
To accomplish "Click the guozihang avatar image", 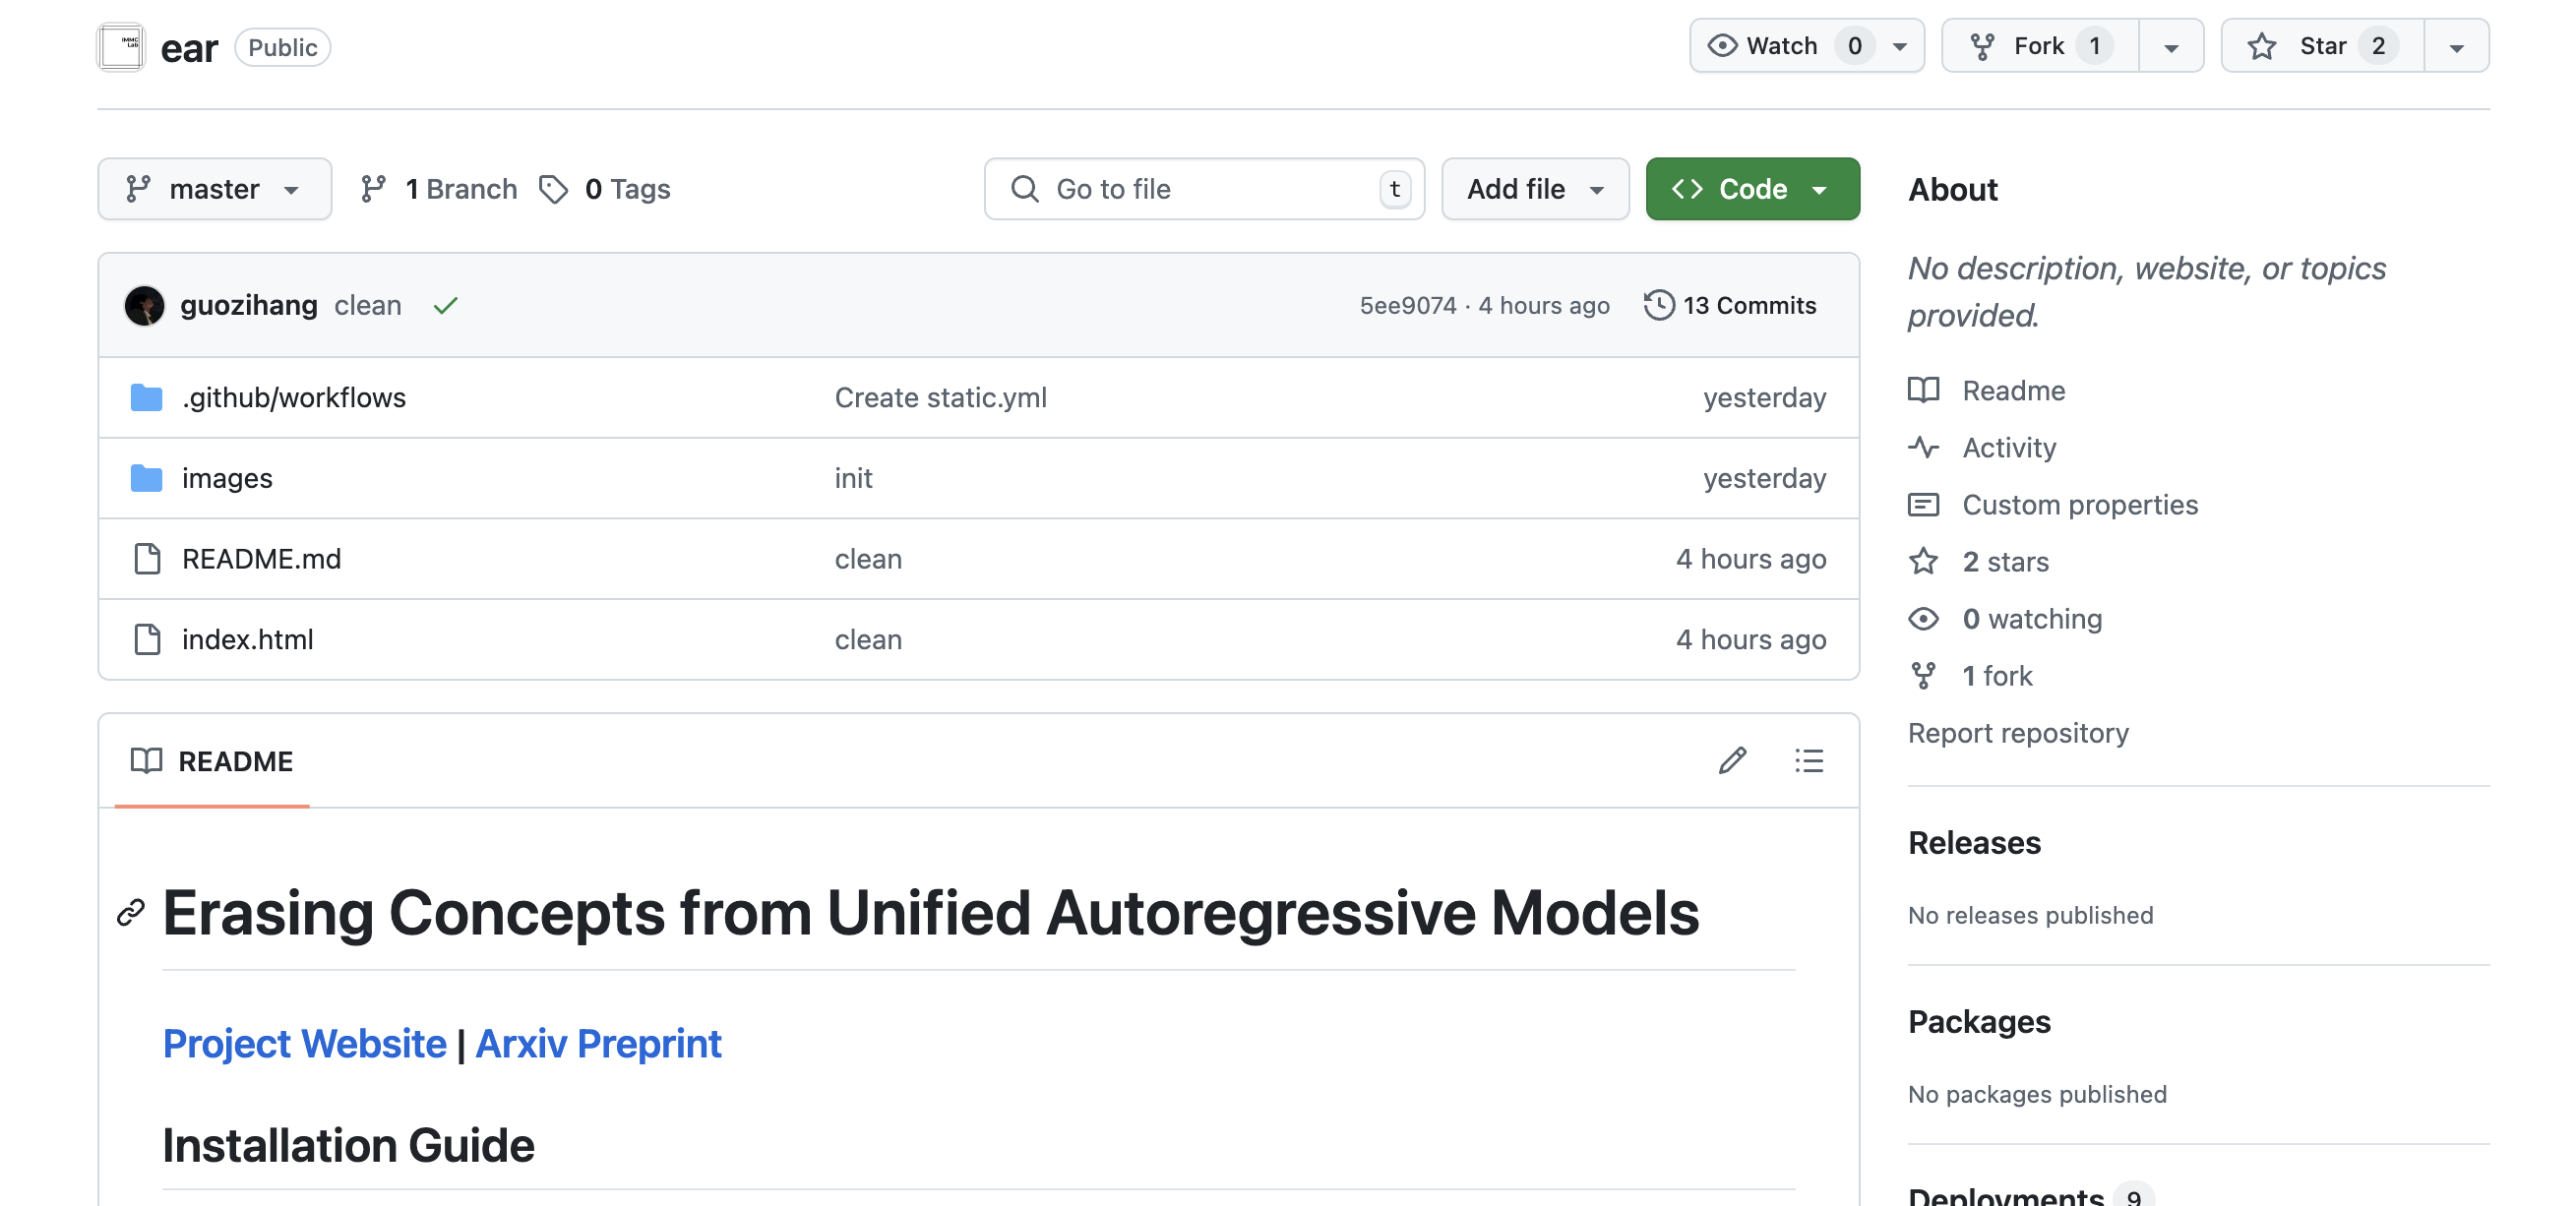I will tap(144, 306).
